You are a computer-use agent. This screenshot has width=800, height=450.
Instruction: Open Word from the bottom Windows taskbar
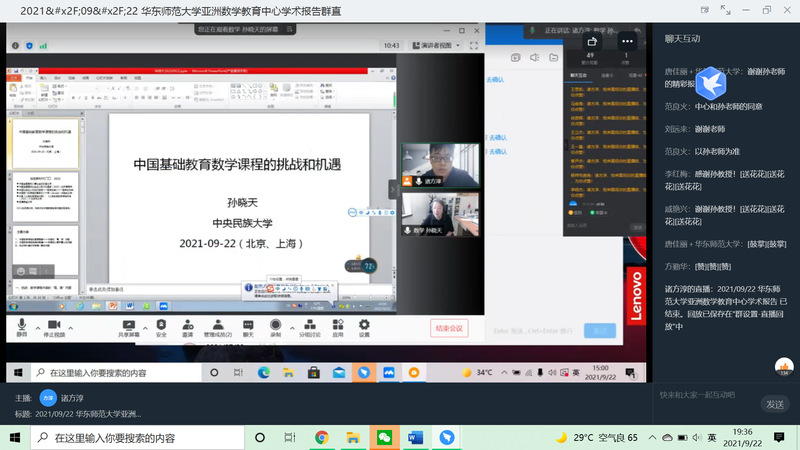point(415,437)
